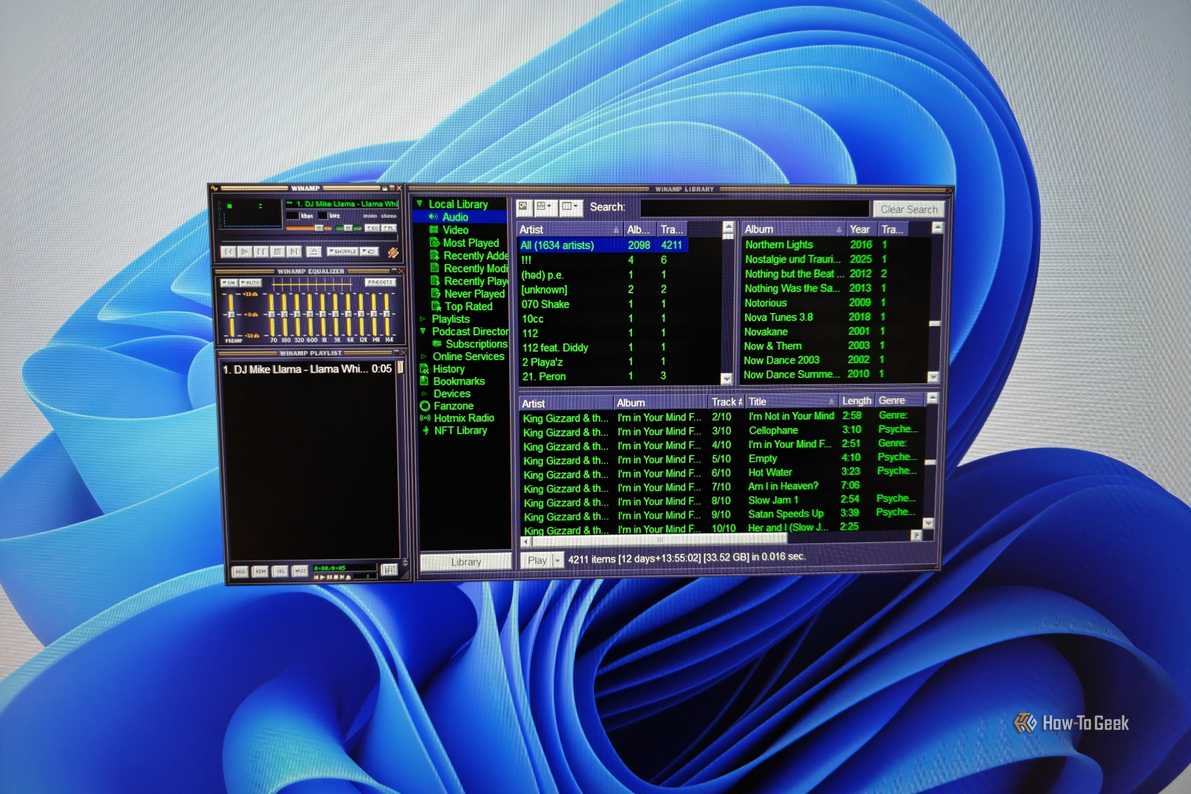This screenshot has width=1191, height=794.
Task: Toggle the equalizer ON button
Action: 229,283
